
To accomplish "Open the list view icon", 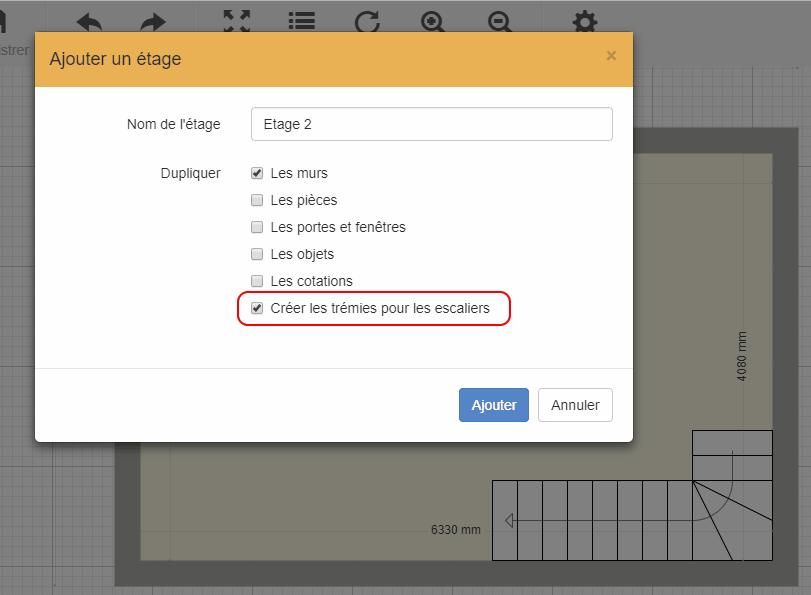I will pos(301,21).
